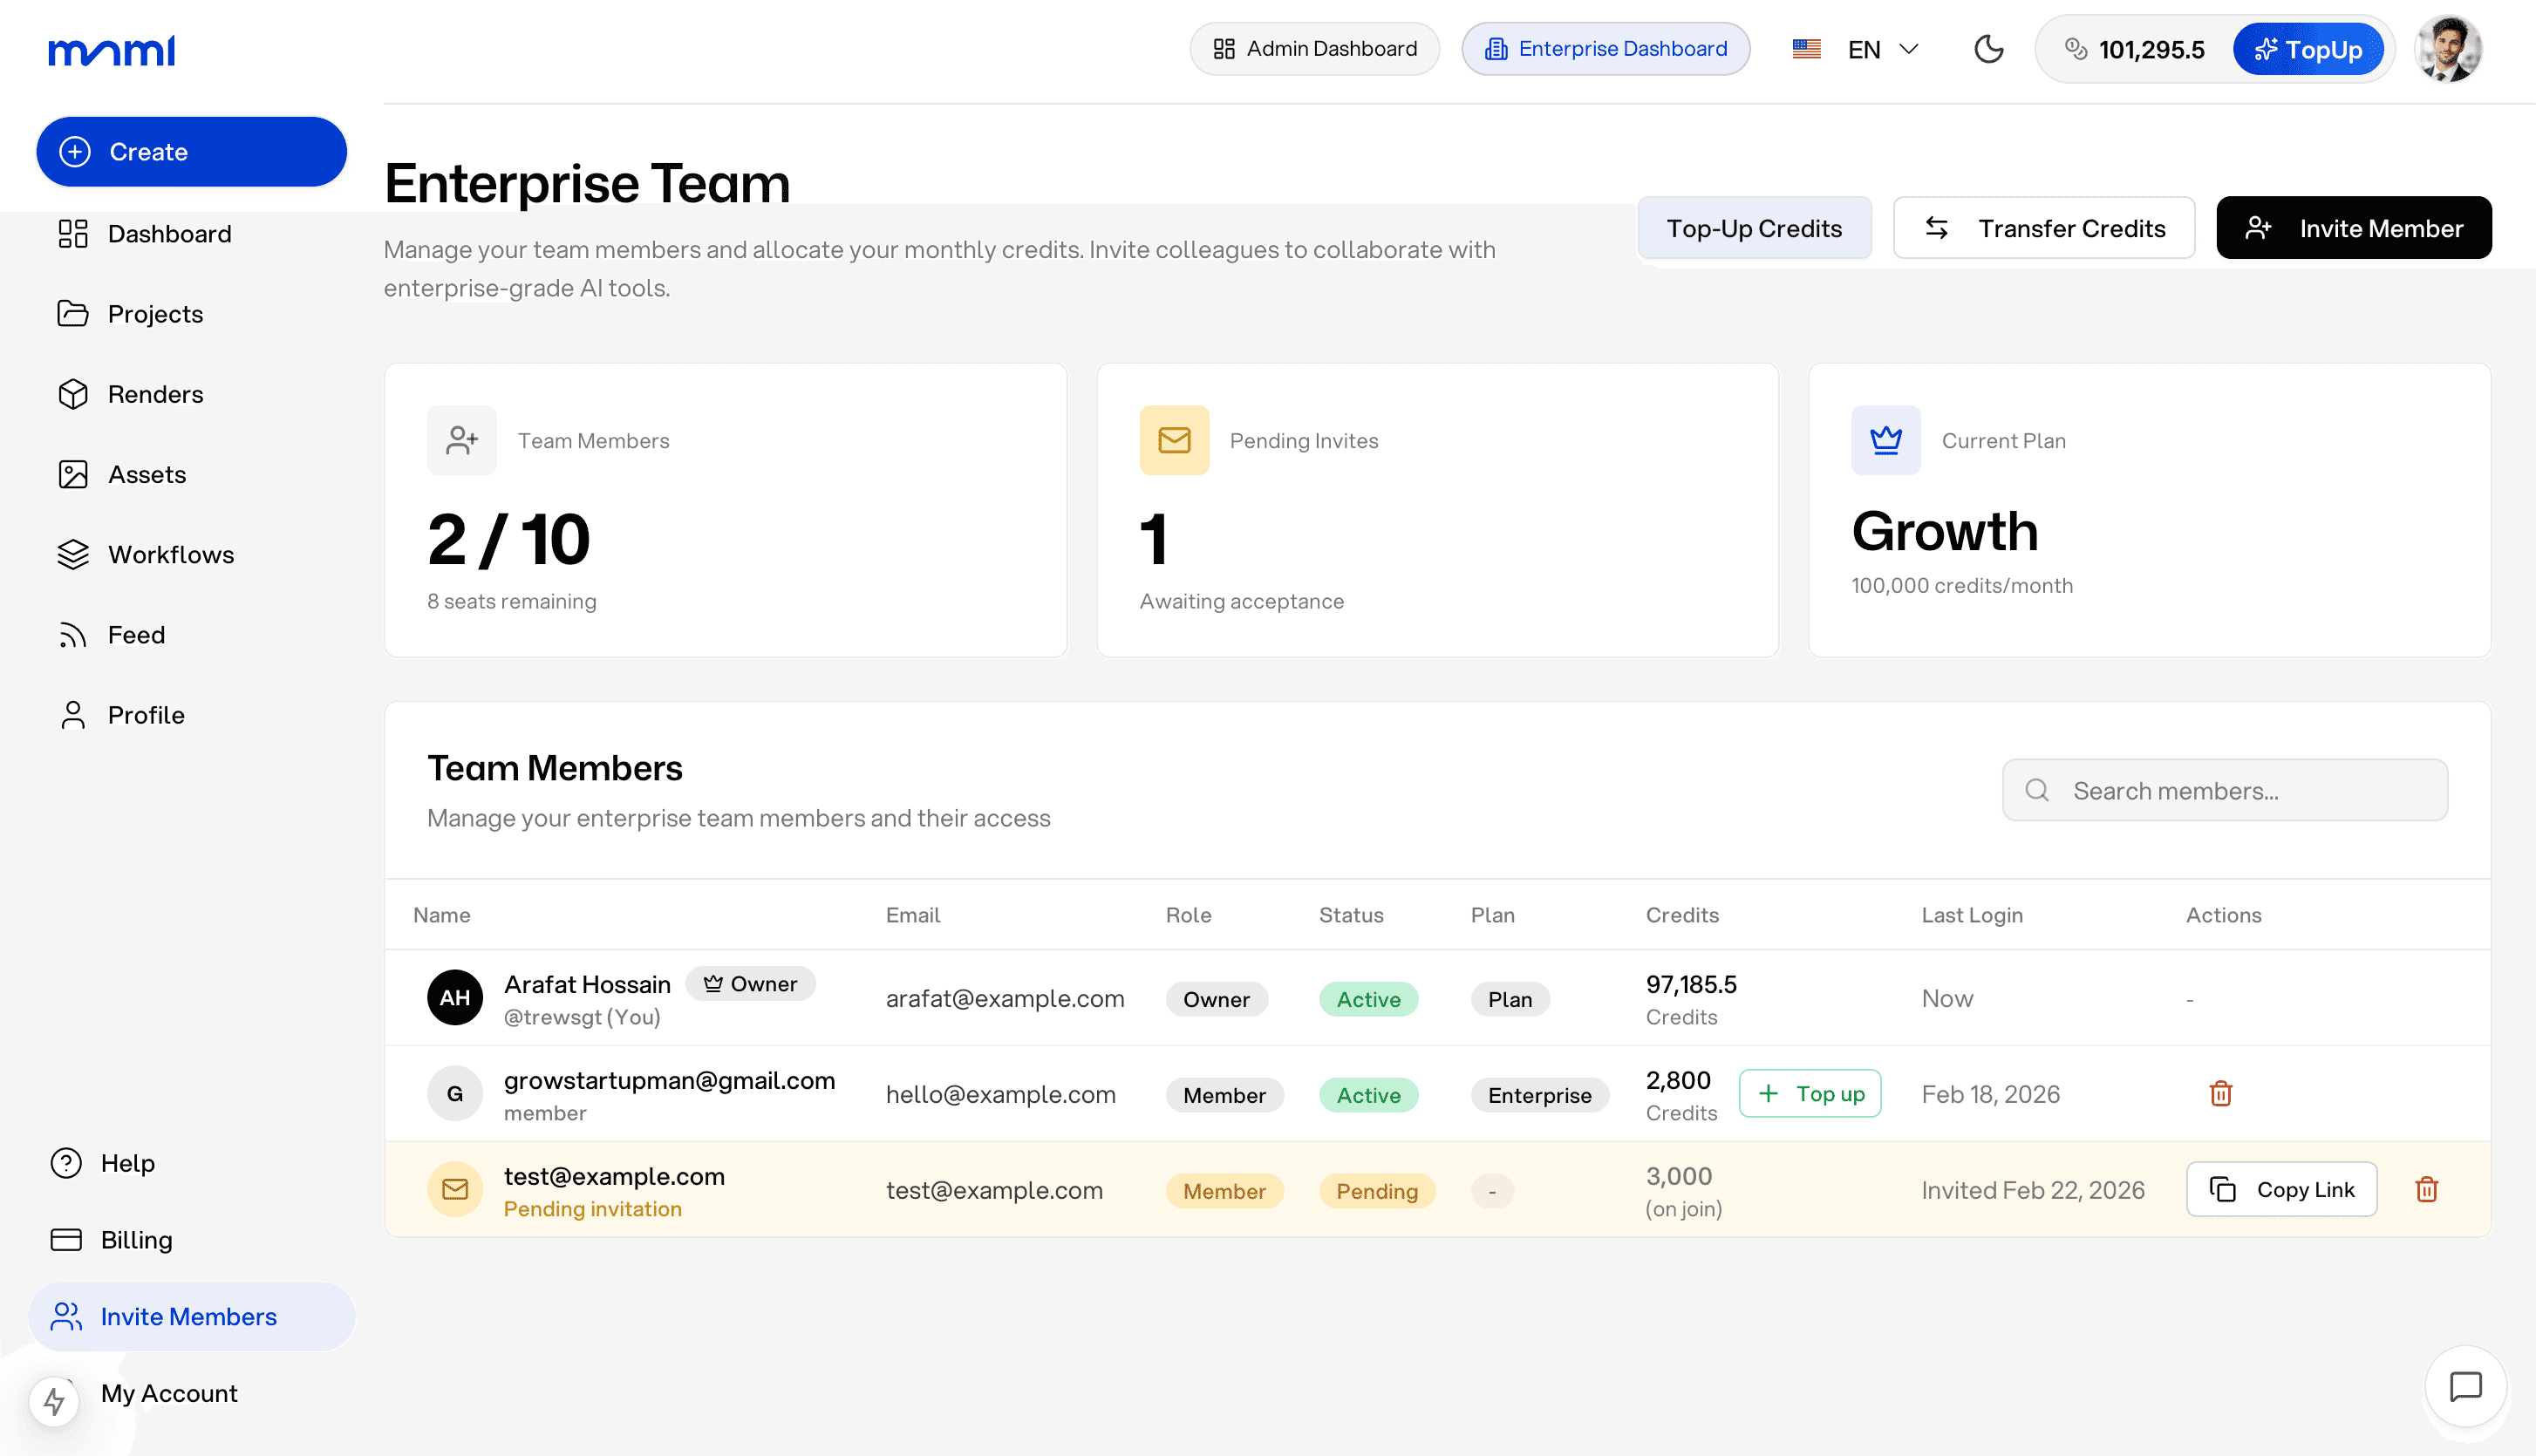Open the Help section
The height and width of the screenshot is (1456, 2536).
click(127, 1163)
